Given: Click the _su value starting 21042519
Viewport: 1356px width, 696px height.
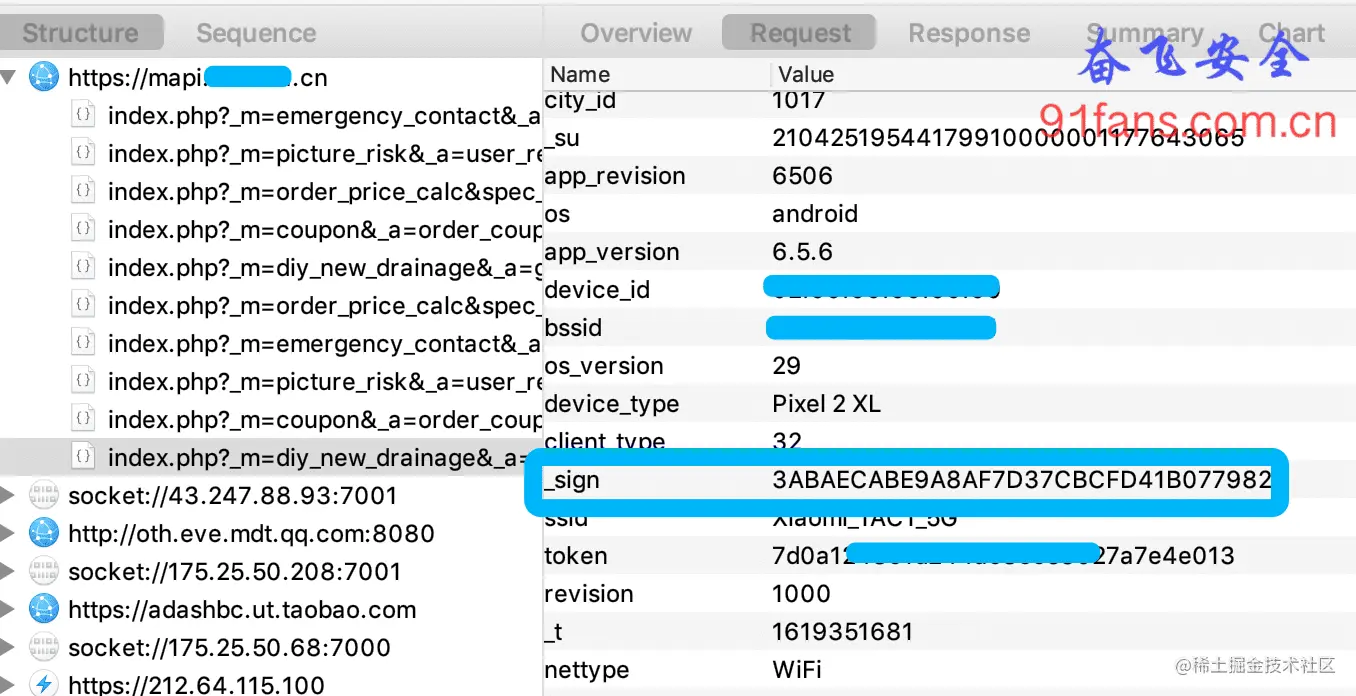Looking at the screenshot, I should tap(1008, 138).
